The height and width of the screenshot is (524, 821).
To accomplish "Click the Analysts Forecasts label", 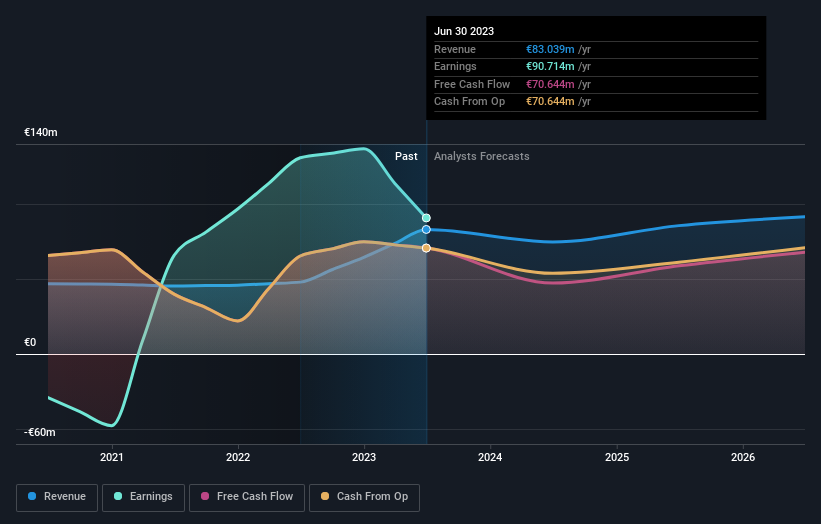I will click(482, 157).
